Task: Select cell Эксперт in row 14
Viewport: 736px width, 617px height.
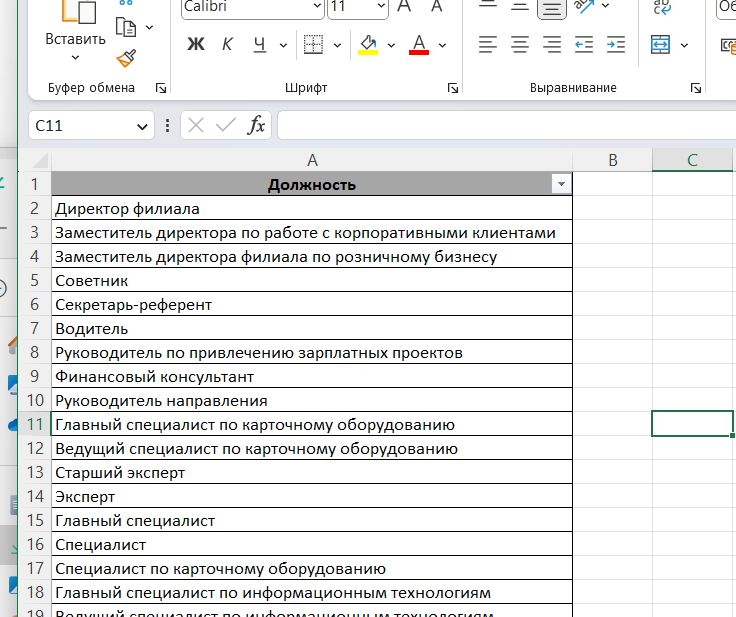Action: click(x=312, y=496)
